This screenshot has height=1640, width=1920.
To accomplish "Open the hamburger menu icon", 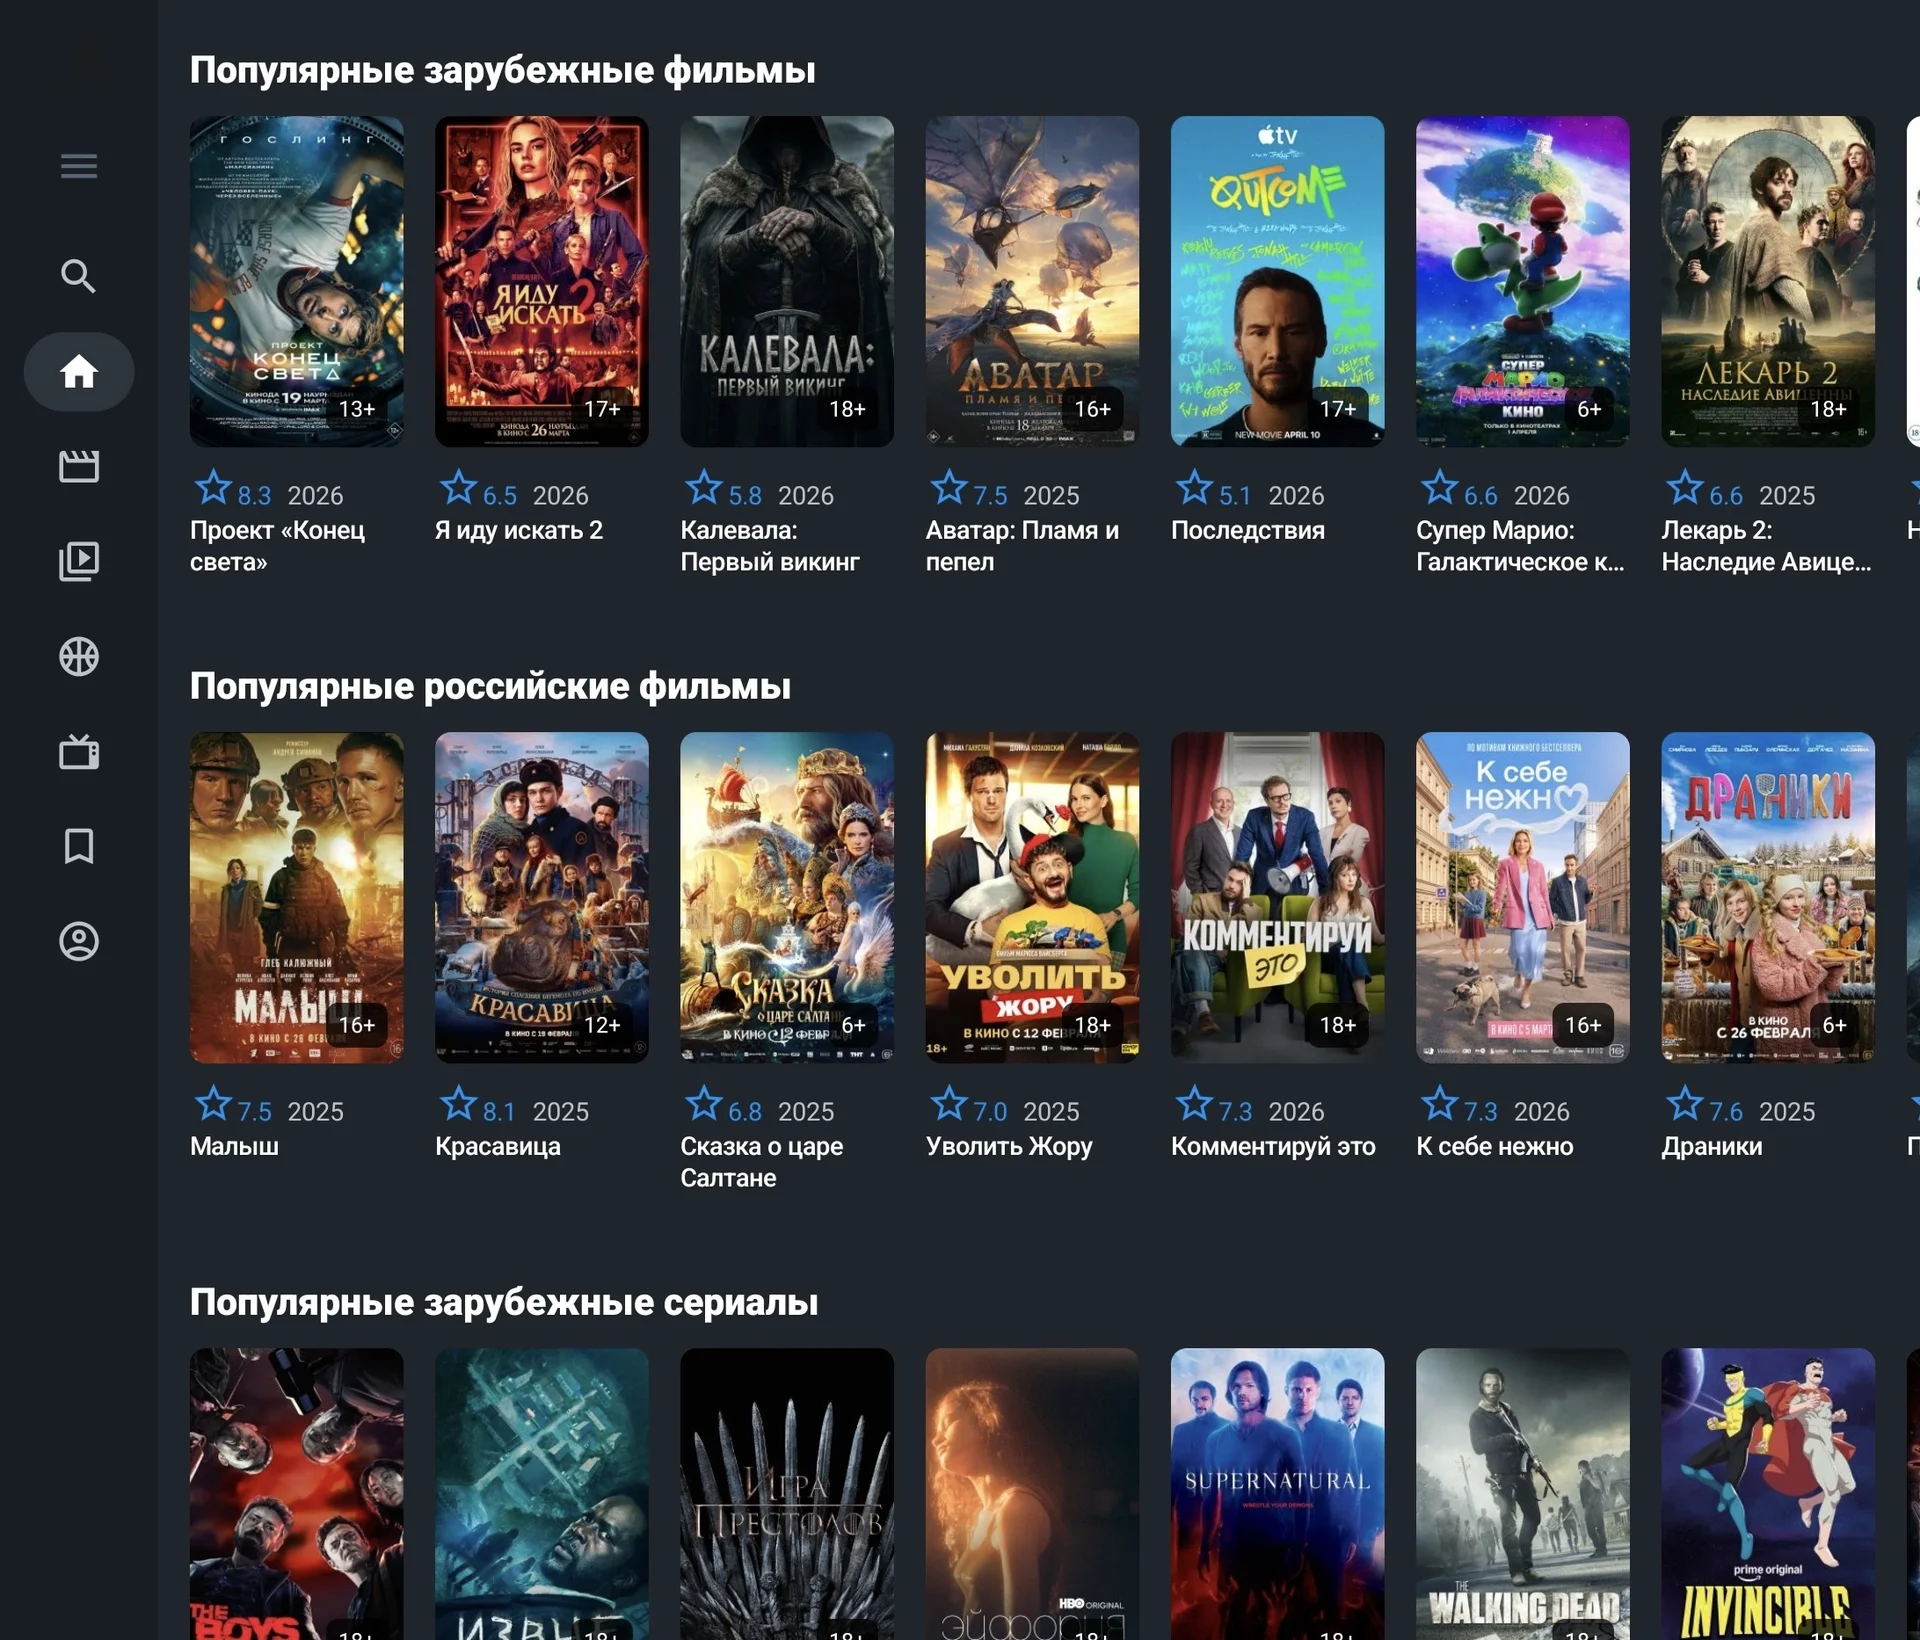I will [x=79, y=166].
